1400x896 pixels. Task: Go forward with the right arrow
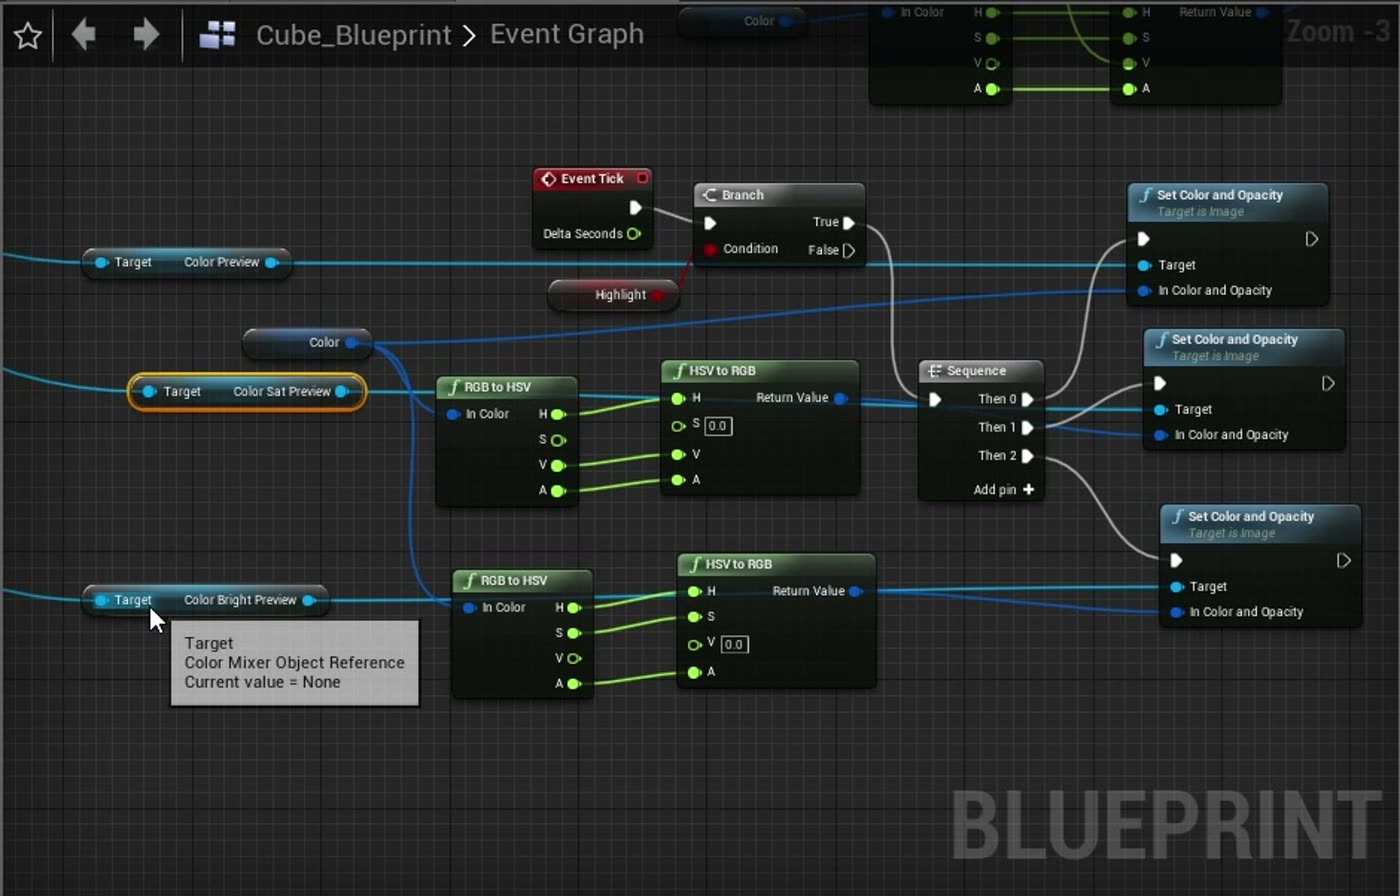click(146, 35)
